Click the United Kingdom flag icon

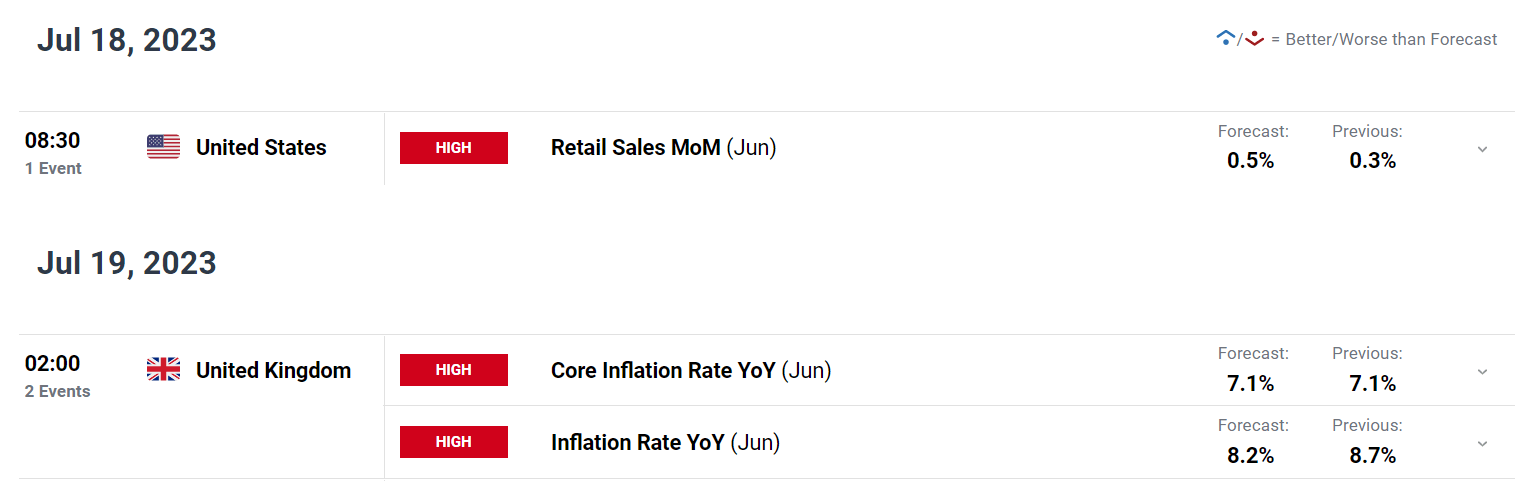pyautogui.click(x=163, y=370)
